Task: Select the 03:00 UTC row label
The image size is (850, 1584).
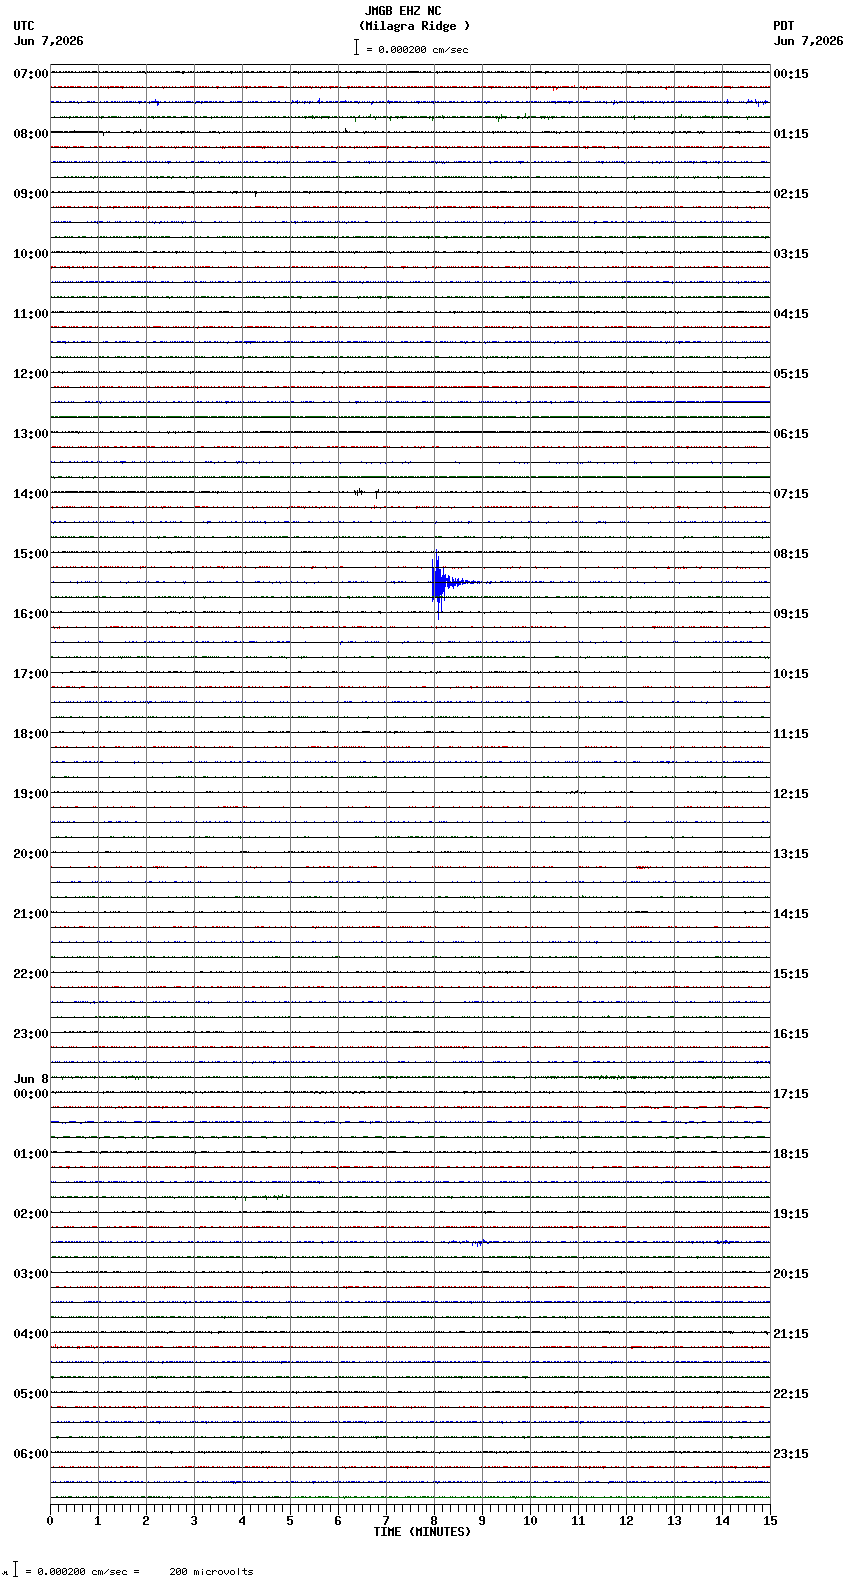Action: pos(31,1274)
